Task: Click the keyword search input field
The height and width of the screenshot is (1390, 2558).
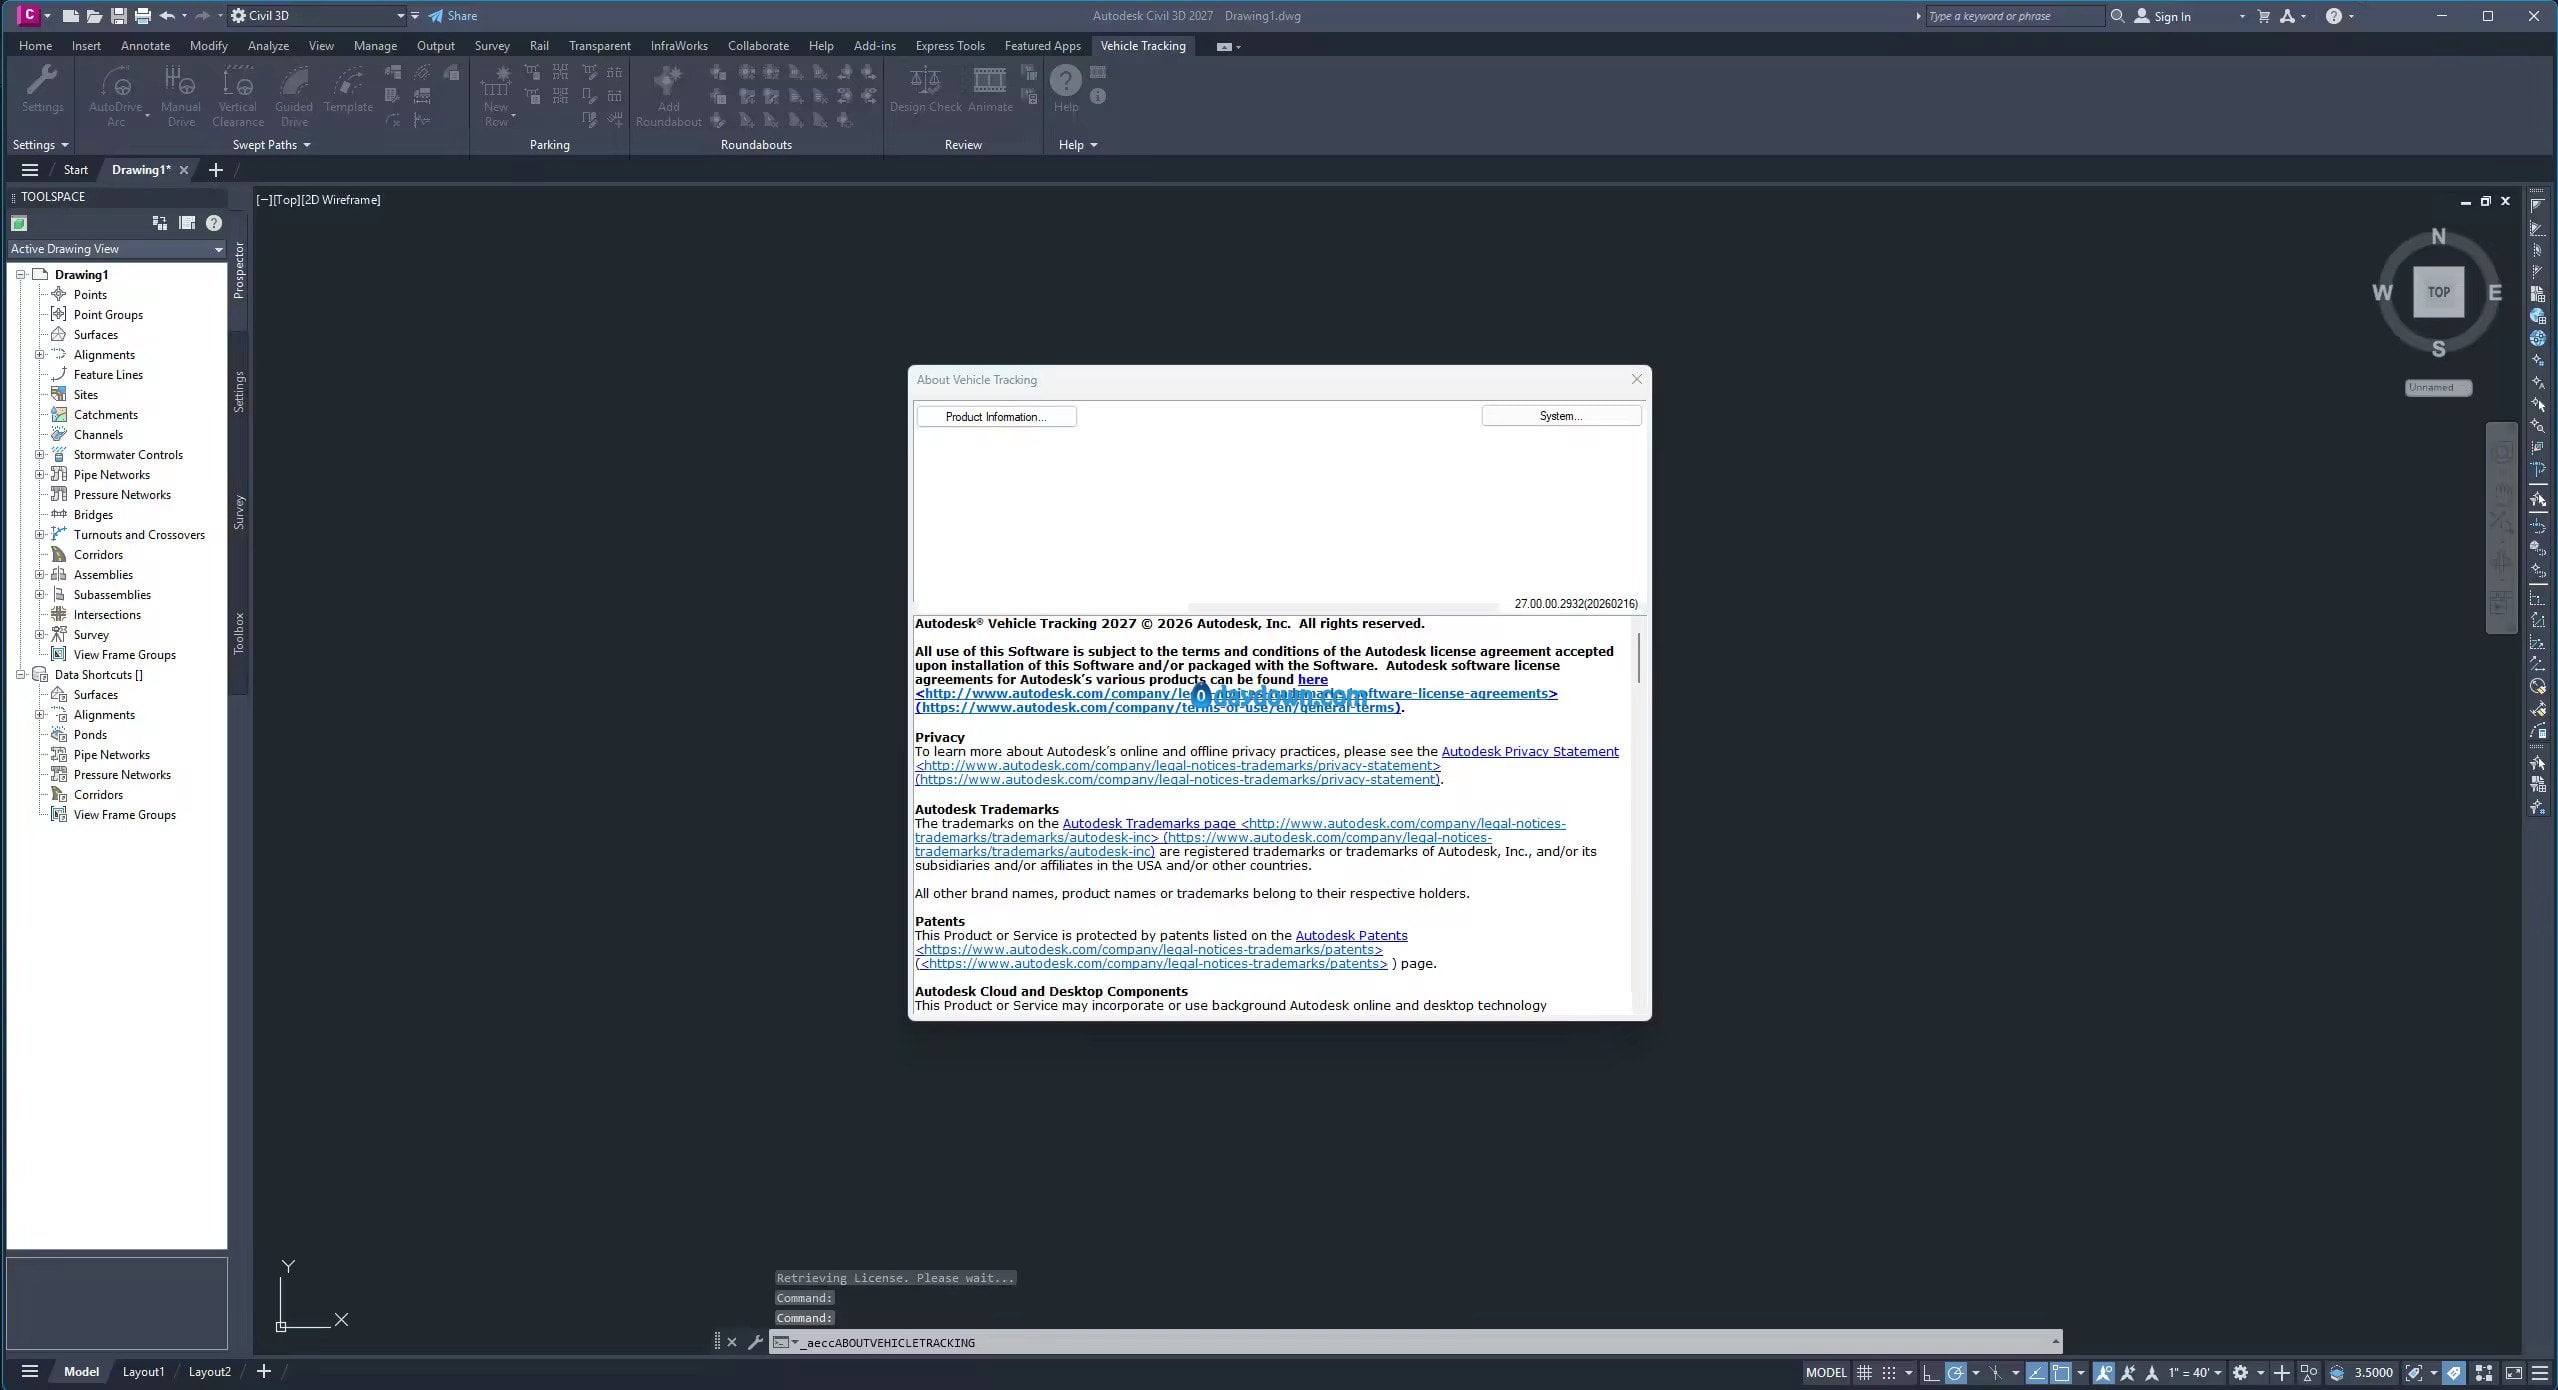Action: [2013, 16]
